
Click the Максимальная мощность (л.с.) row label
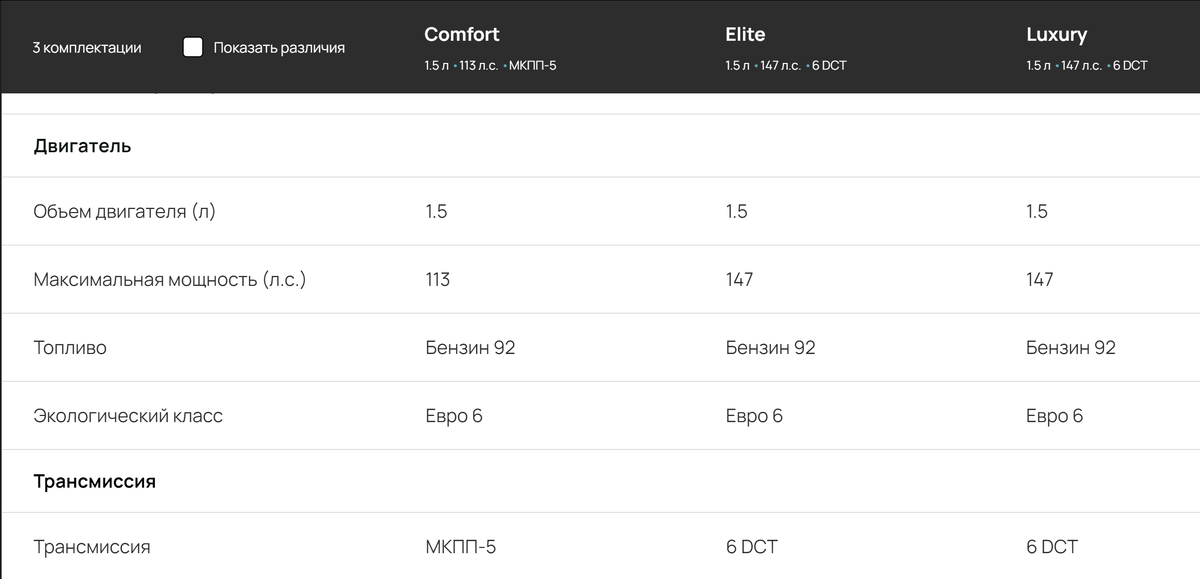click(x=170, y=279)
